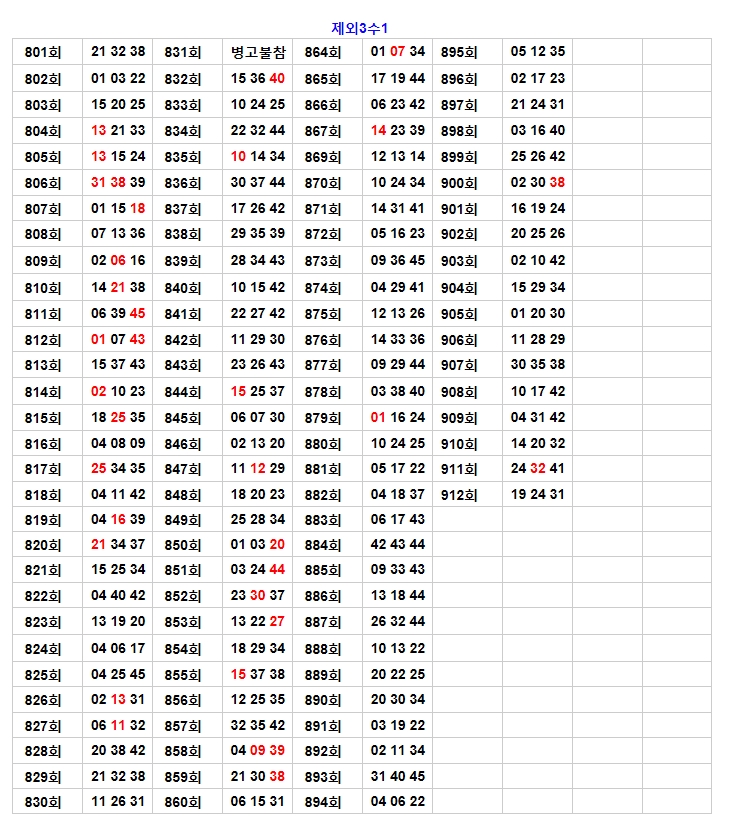Click the 877회 round label
734x828 pixels.
323,364
